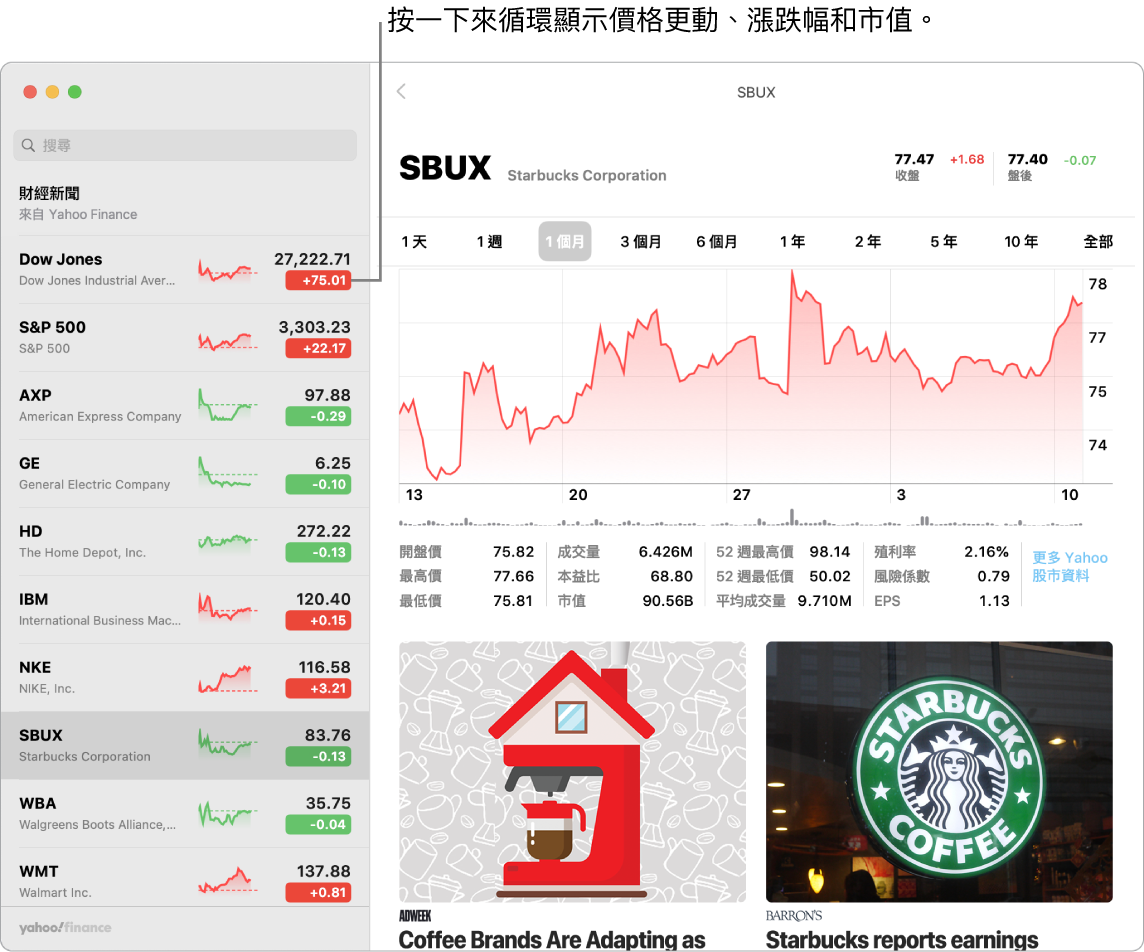
Task: Close the Stocks window with red button
Action: pos(30,92)
